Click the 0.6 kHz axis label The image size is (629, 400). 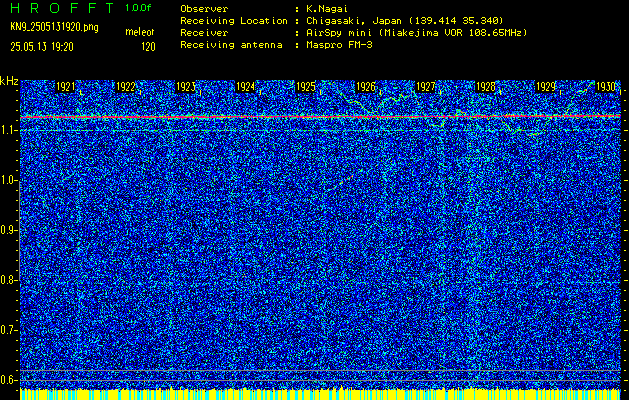click(x=8, y=380)
